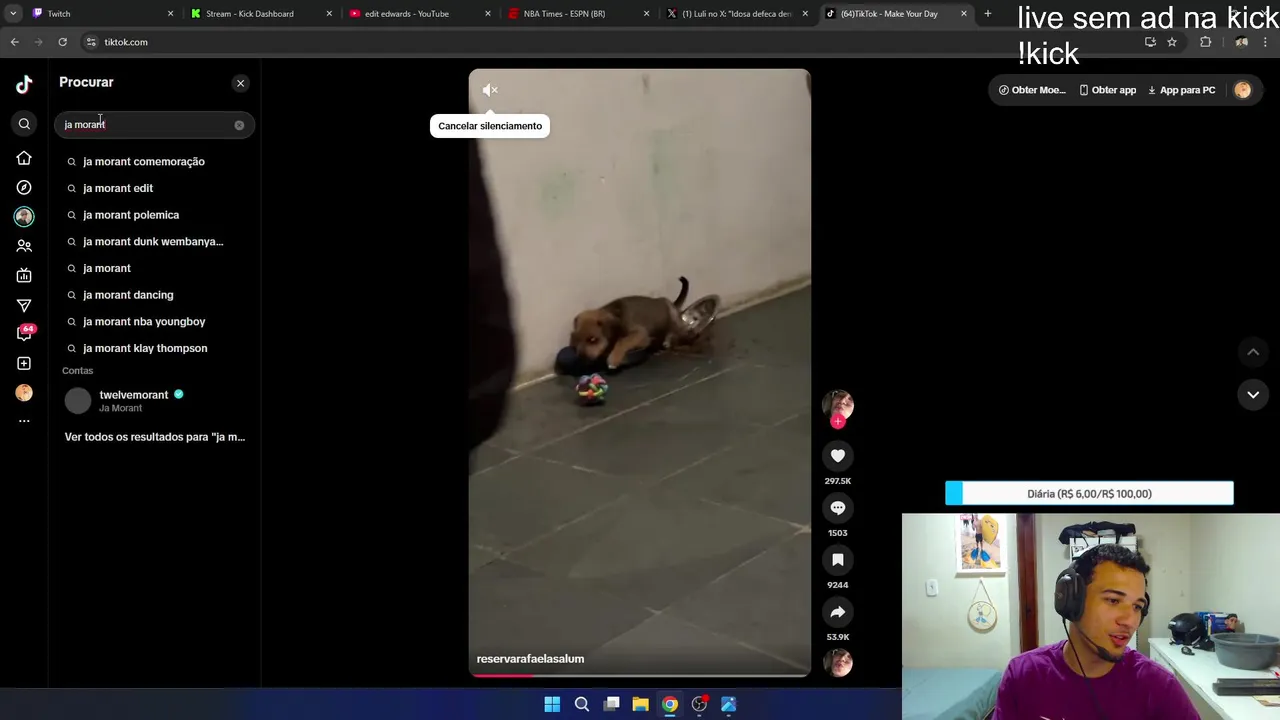Open the twelvemorant account result

155,401
